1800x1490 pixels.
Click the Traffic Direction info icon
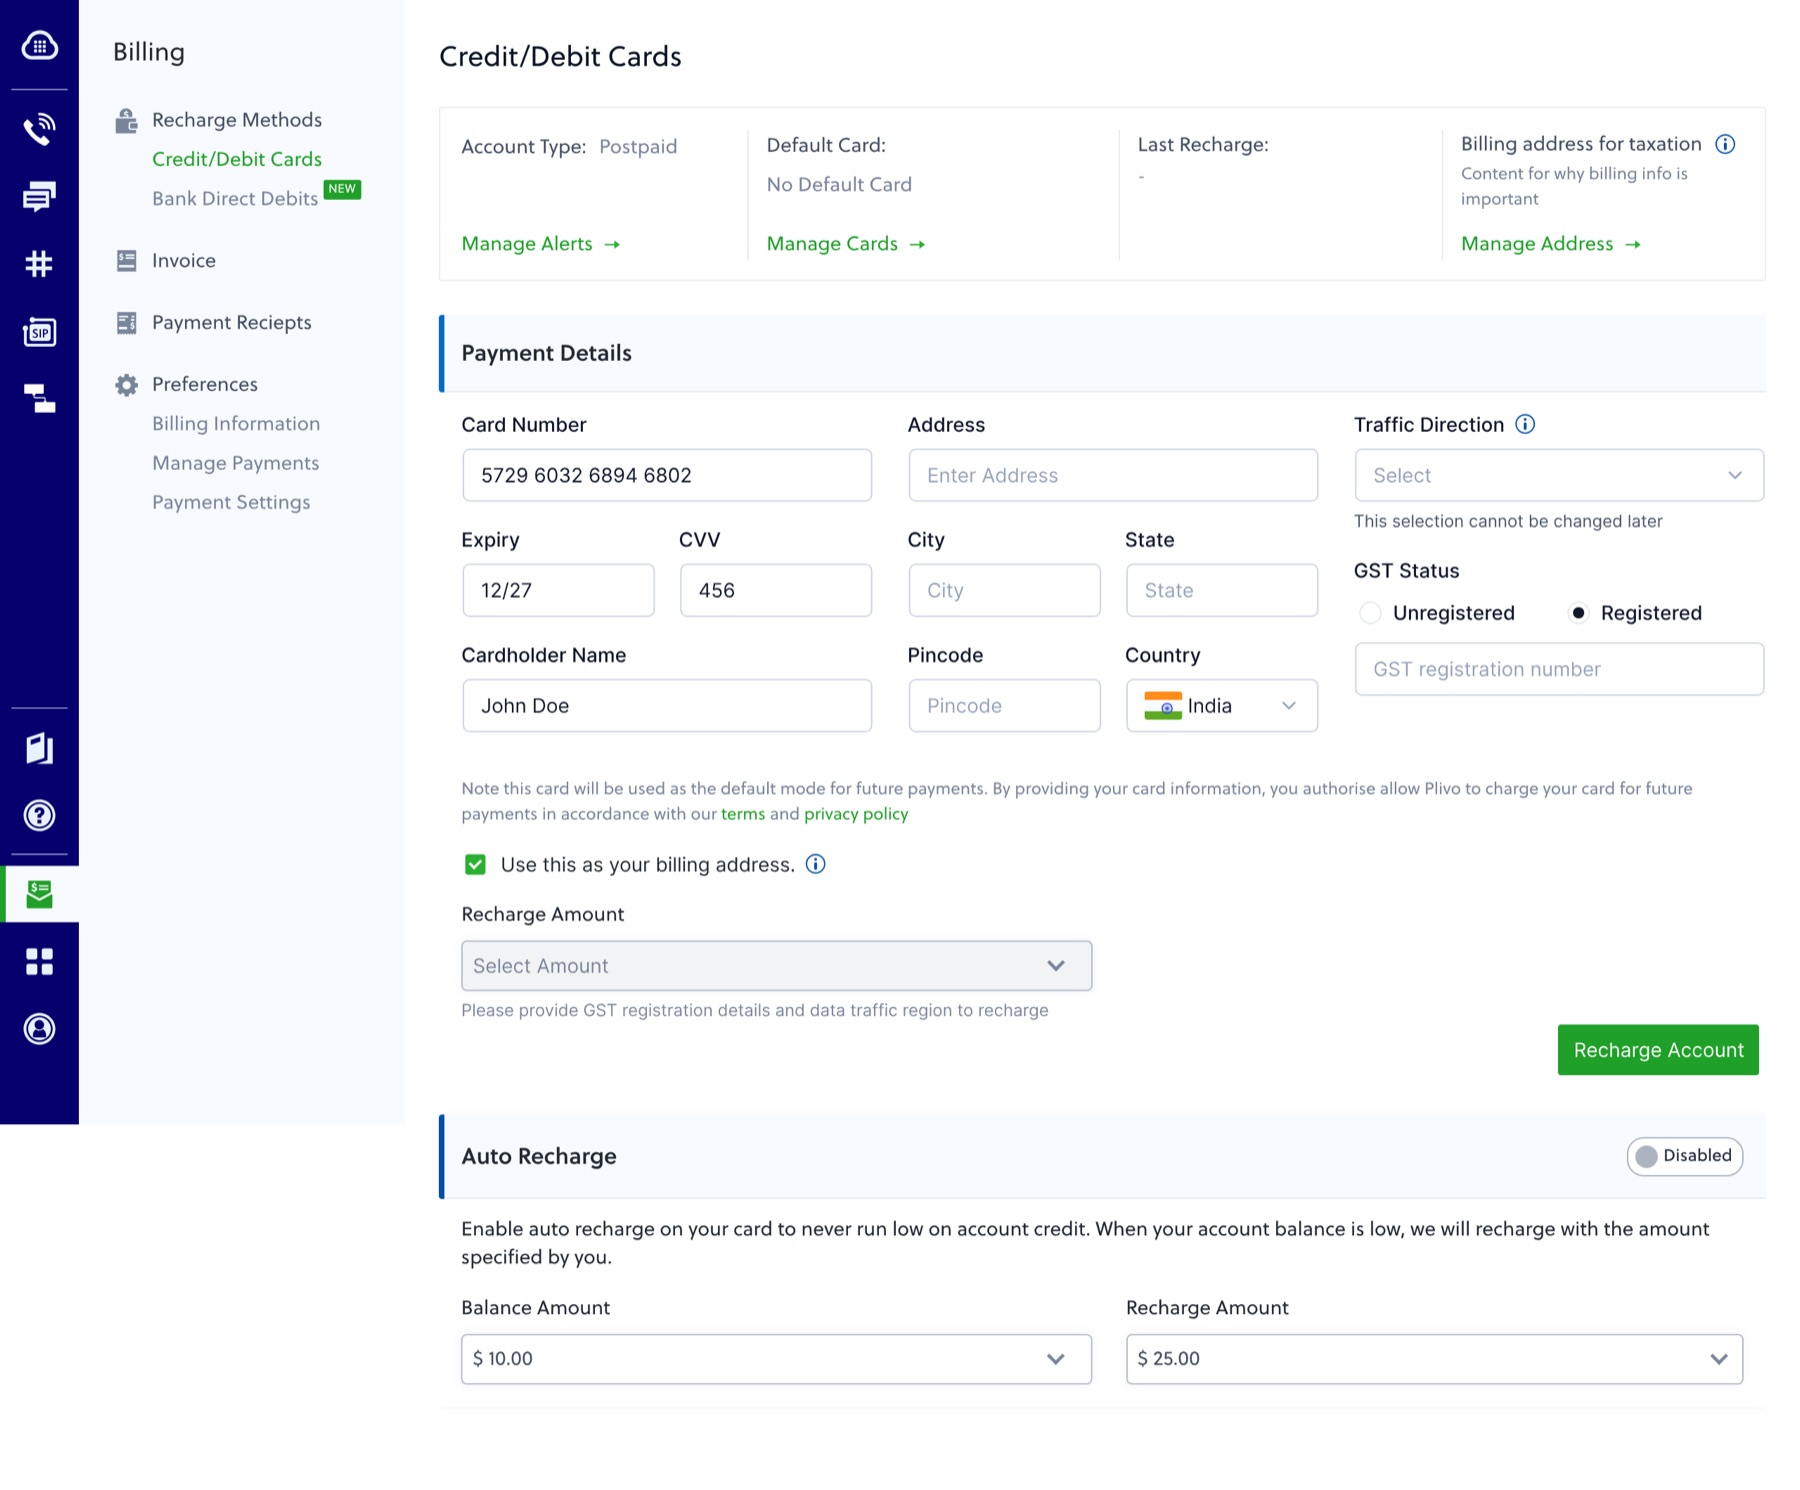tap(1525, 424)
